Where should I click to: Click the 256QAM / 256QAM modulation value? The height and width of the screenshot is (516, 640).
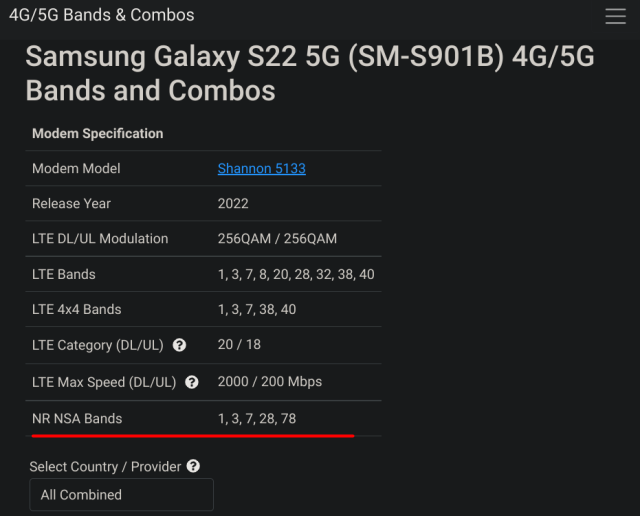[277, 239]
